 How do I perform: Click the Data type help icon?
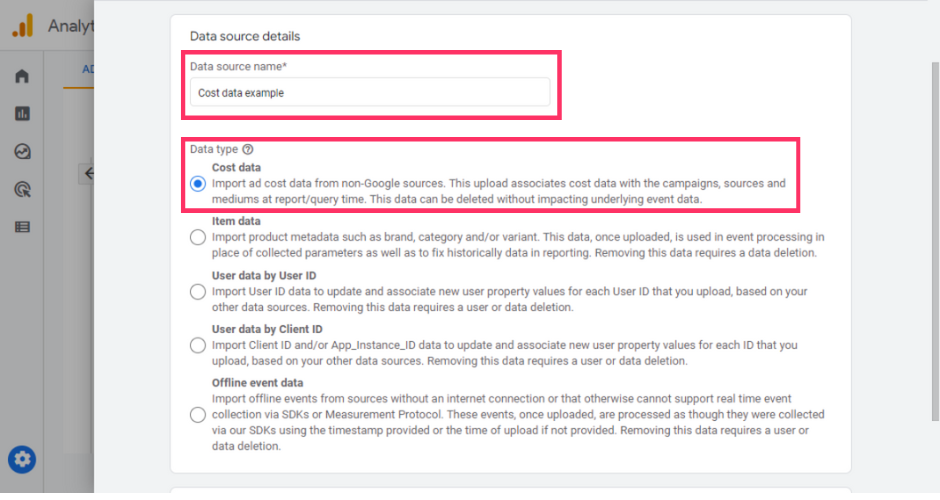(x=248, y=149)
